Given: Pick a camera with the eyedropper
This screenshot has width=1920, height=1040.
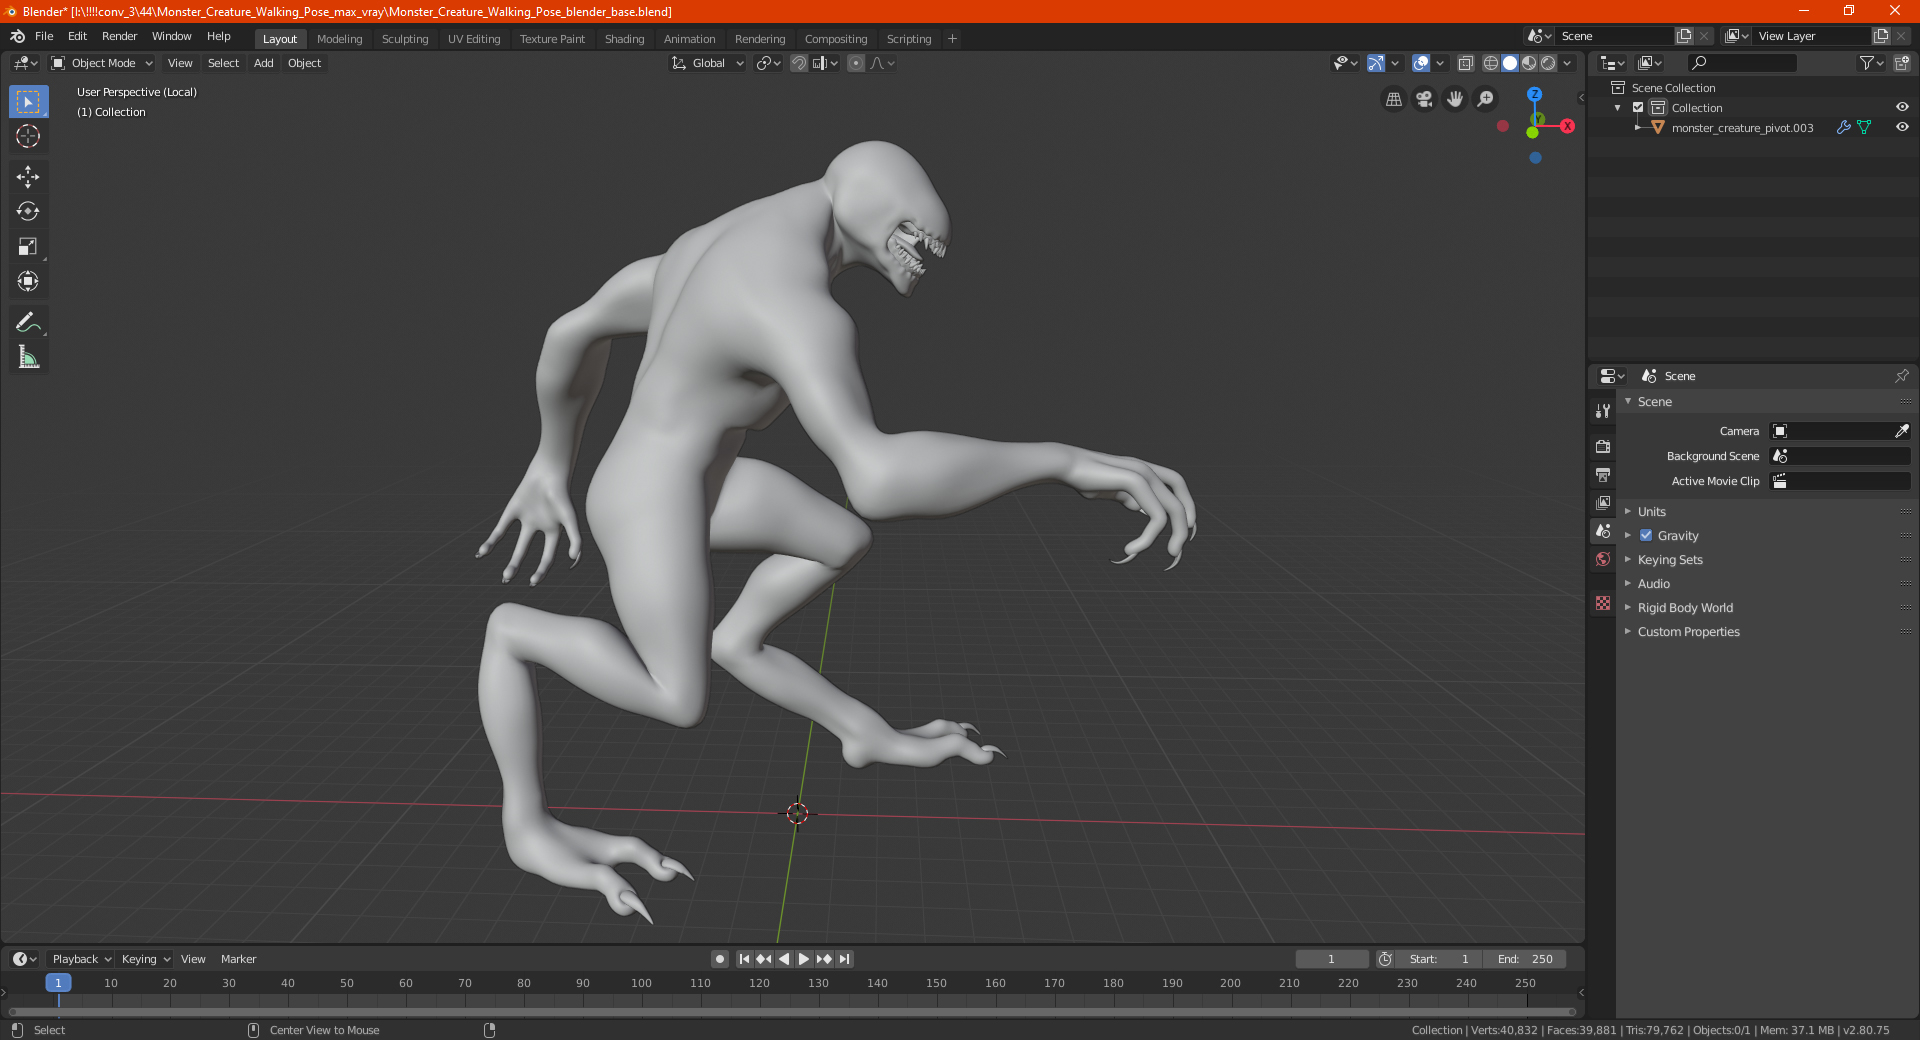Looking at the screenshot, I should click(x=1901, y=431).
